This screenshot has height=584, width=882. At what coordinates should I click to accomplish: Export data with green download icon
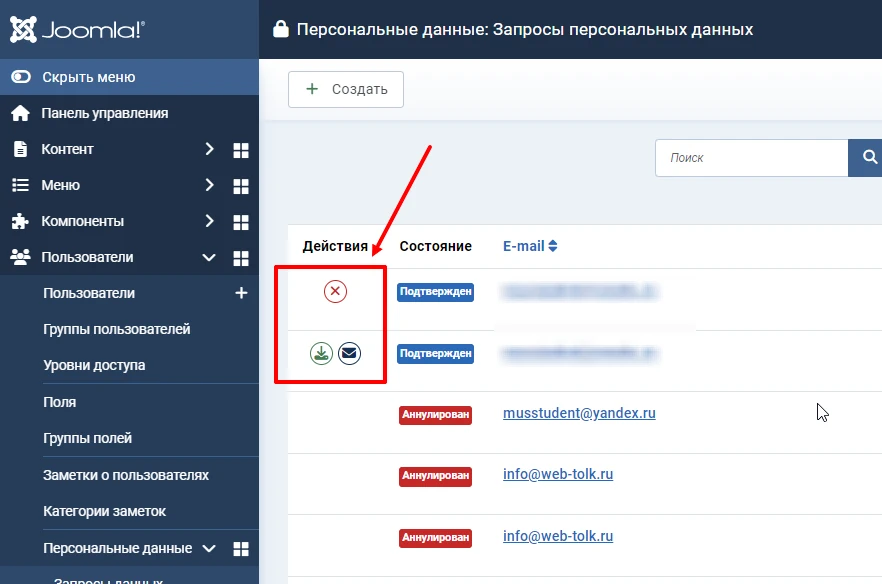(321, 353)
